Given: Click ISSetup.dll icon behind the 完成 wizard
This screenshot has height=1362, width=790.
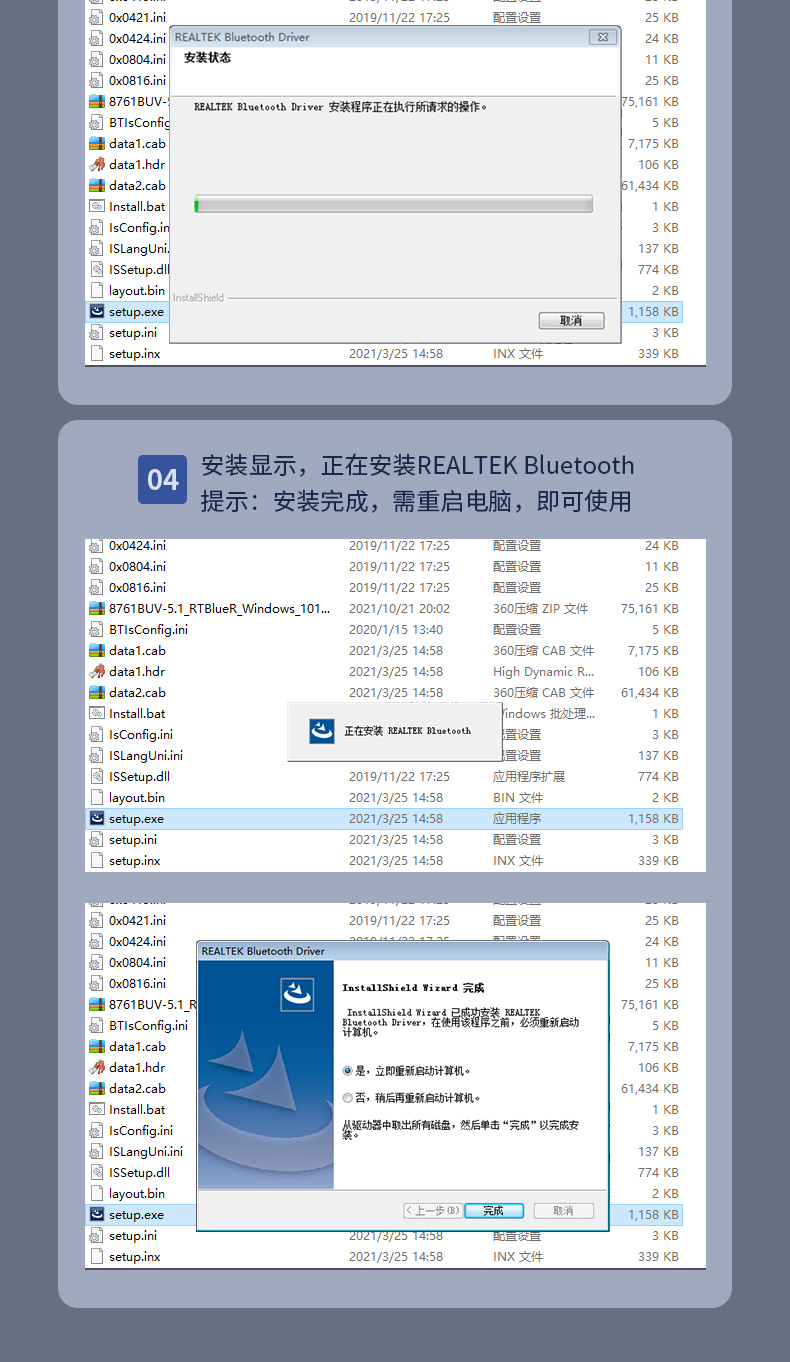Looking at the screenshot, I should pyautogui.click(x=97, y=1172).
